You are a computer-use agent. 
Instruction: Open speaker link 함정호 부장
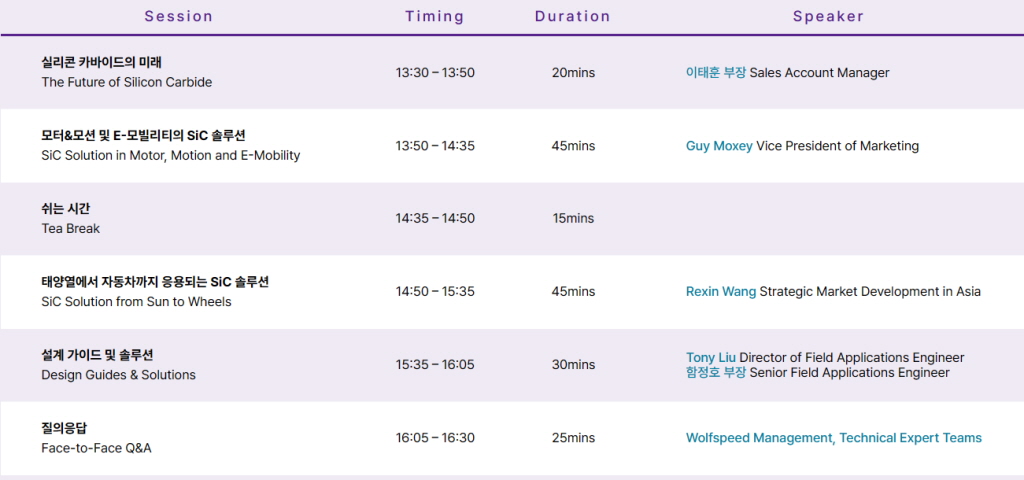pos(715,373)
